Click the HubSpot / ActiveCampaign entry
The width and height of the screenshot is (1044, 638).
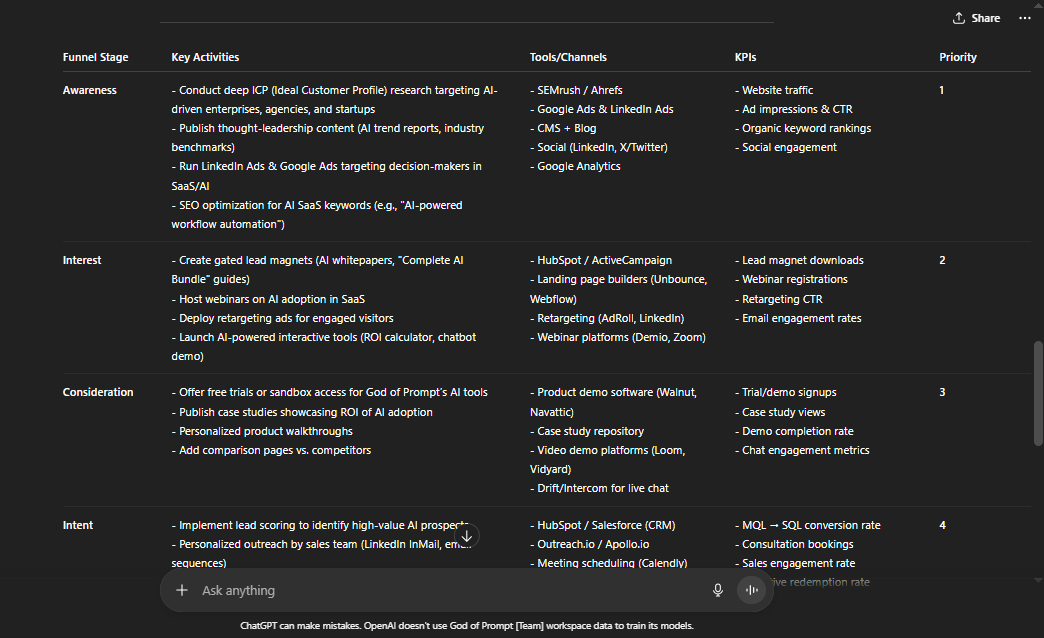click(x=601, y=260)
